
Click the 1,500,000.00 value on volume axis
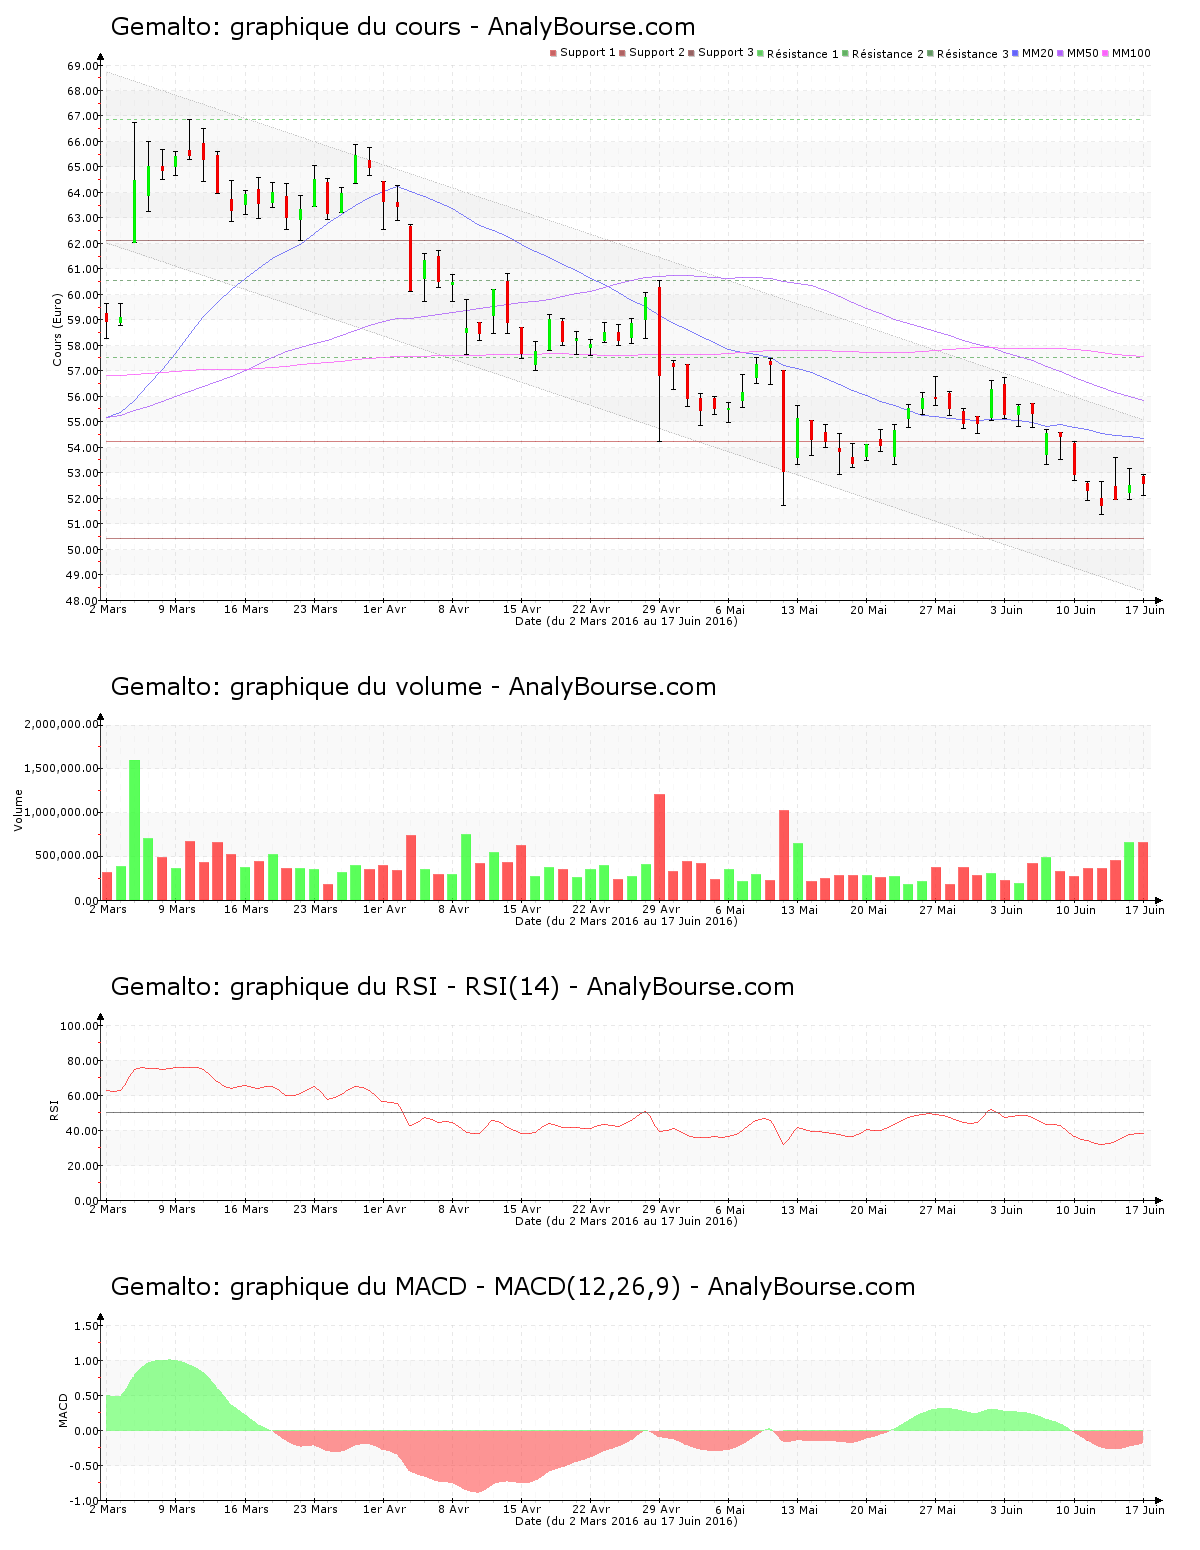pyautogui.click(x=61, y=768)
